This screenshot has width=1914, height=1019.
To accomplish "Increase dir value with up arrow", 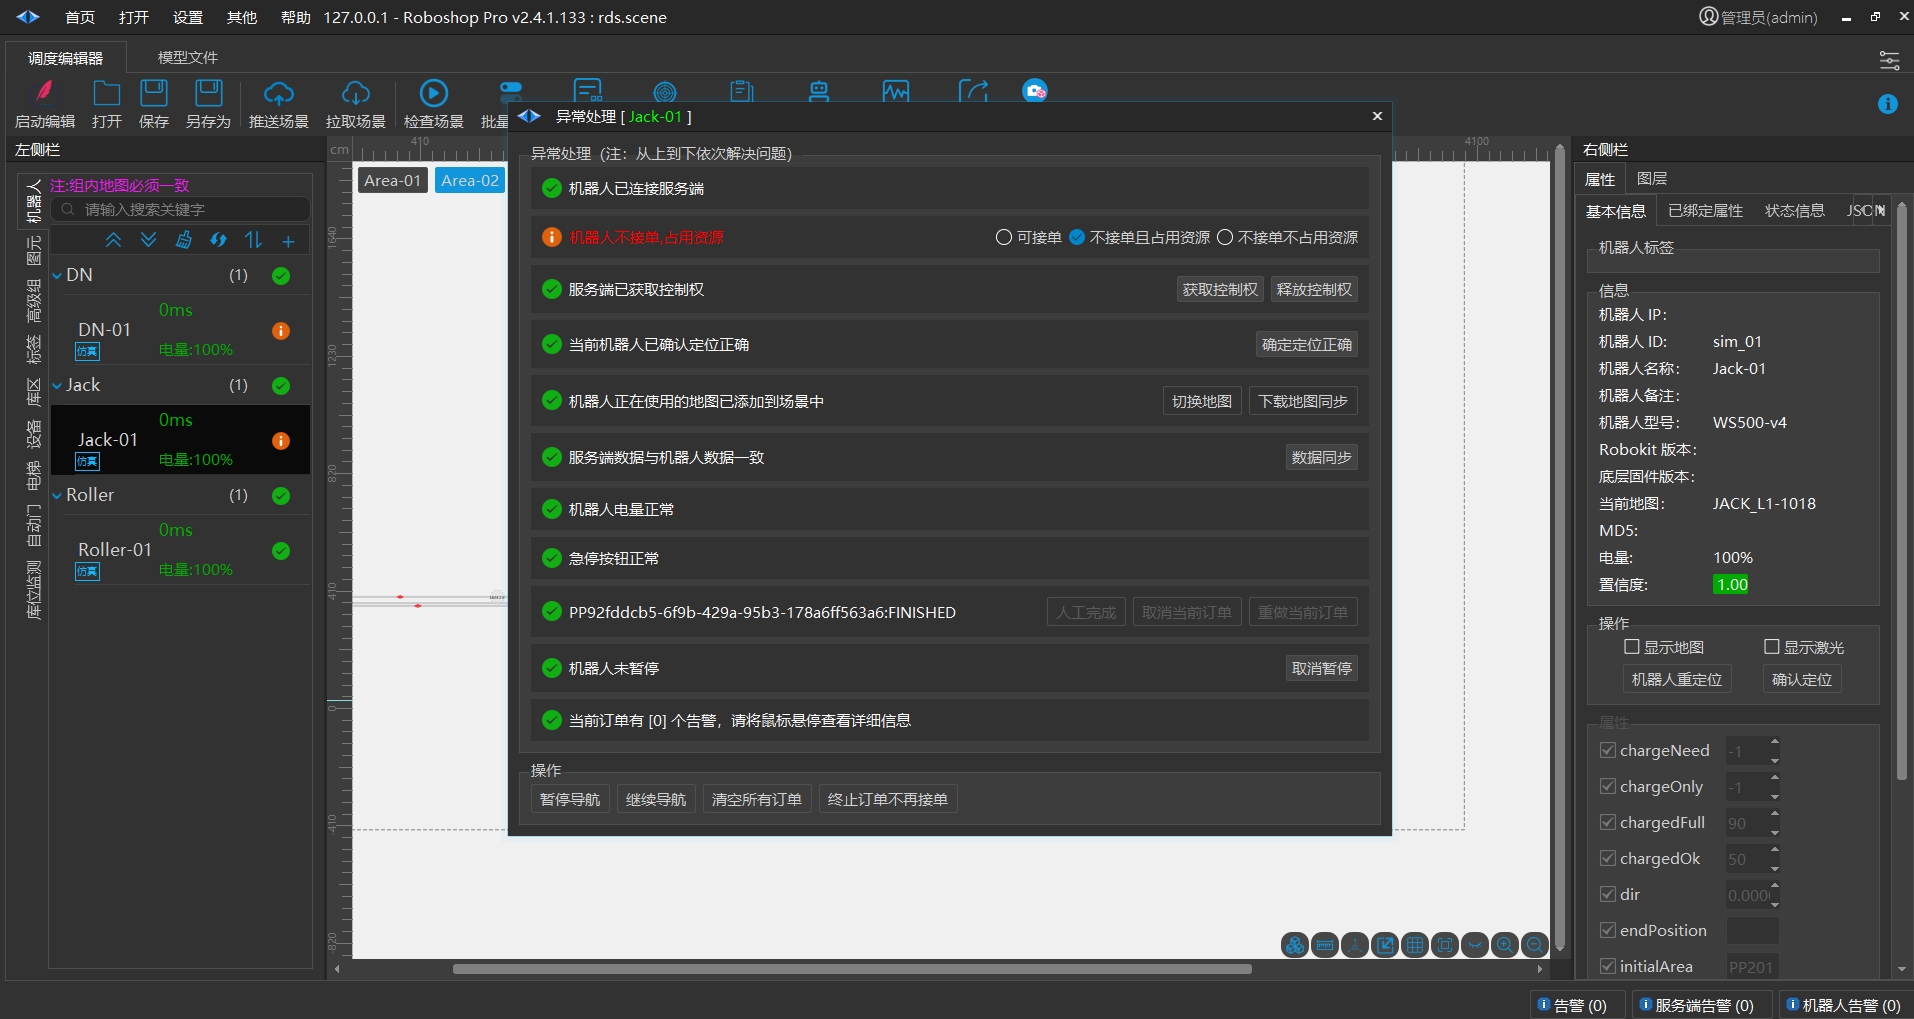I will click(x=1775, y=886).
